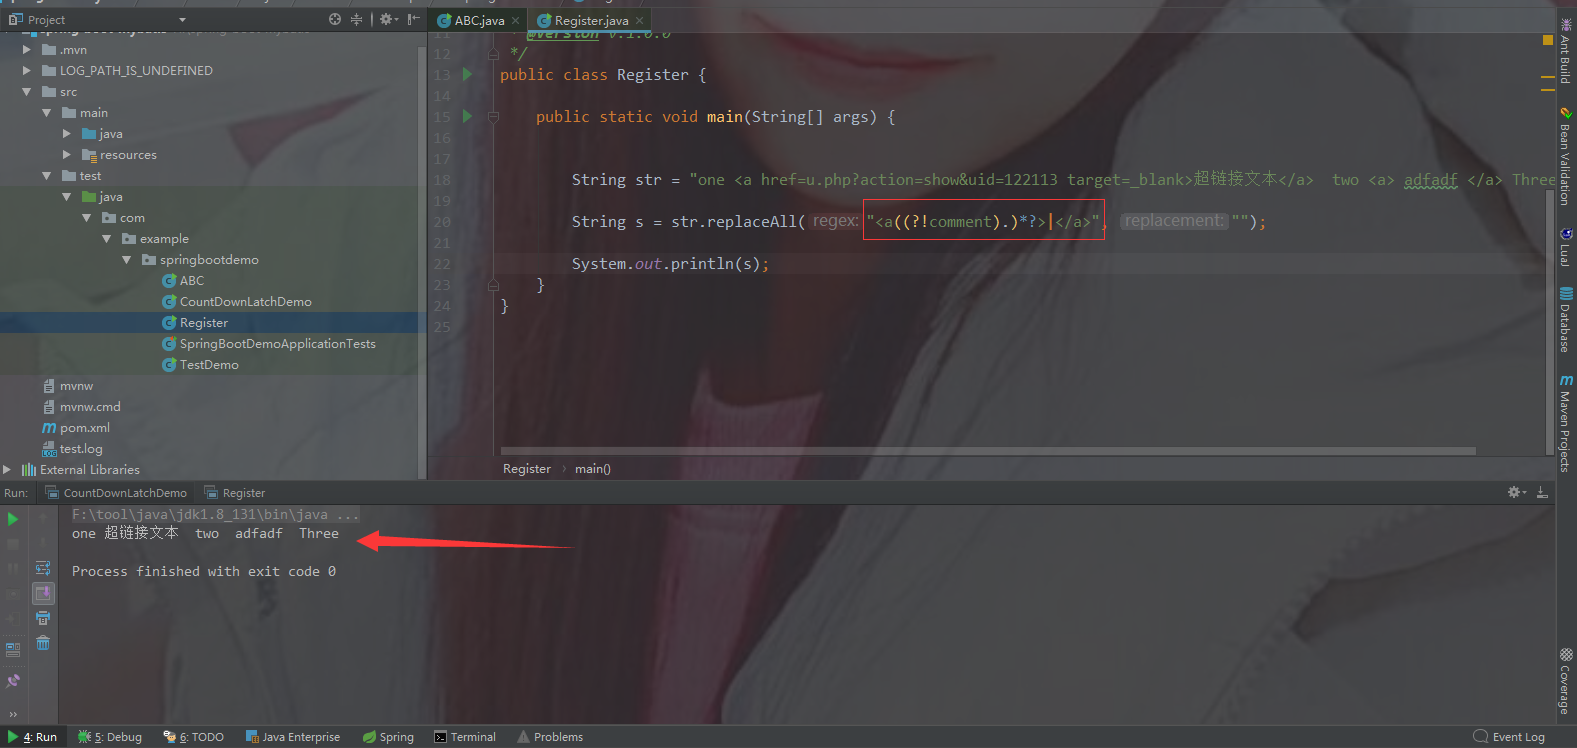The image size is (1577, 748).
Task: Expand the .mvn folder
Action: point(27,49)
